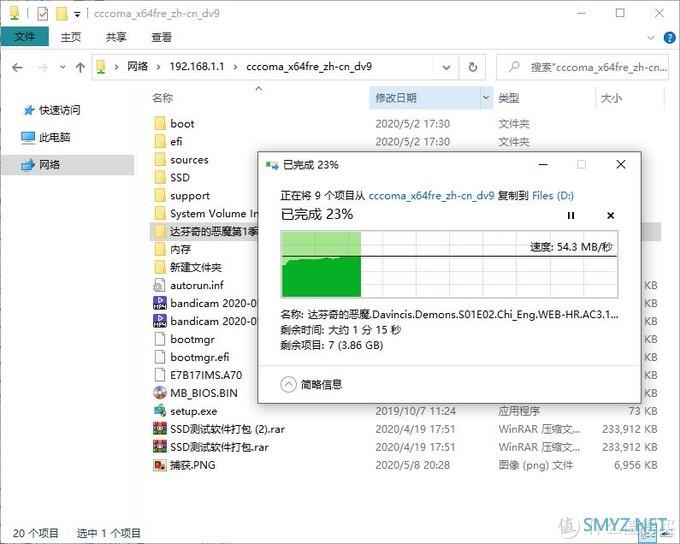Screen dimensions: 680x544
Task: Click the 6,956 KB size value
Action: [636, 465]
